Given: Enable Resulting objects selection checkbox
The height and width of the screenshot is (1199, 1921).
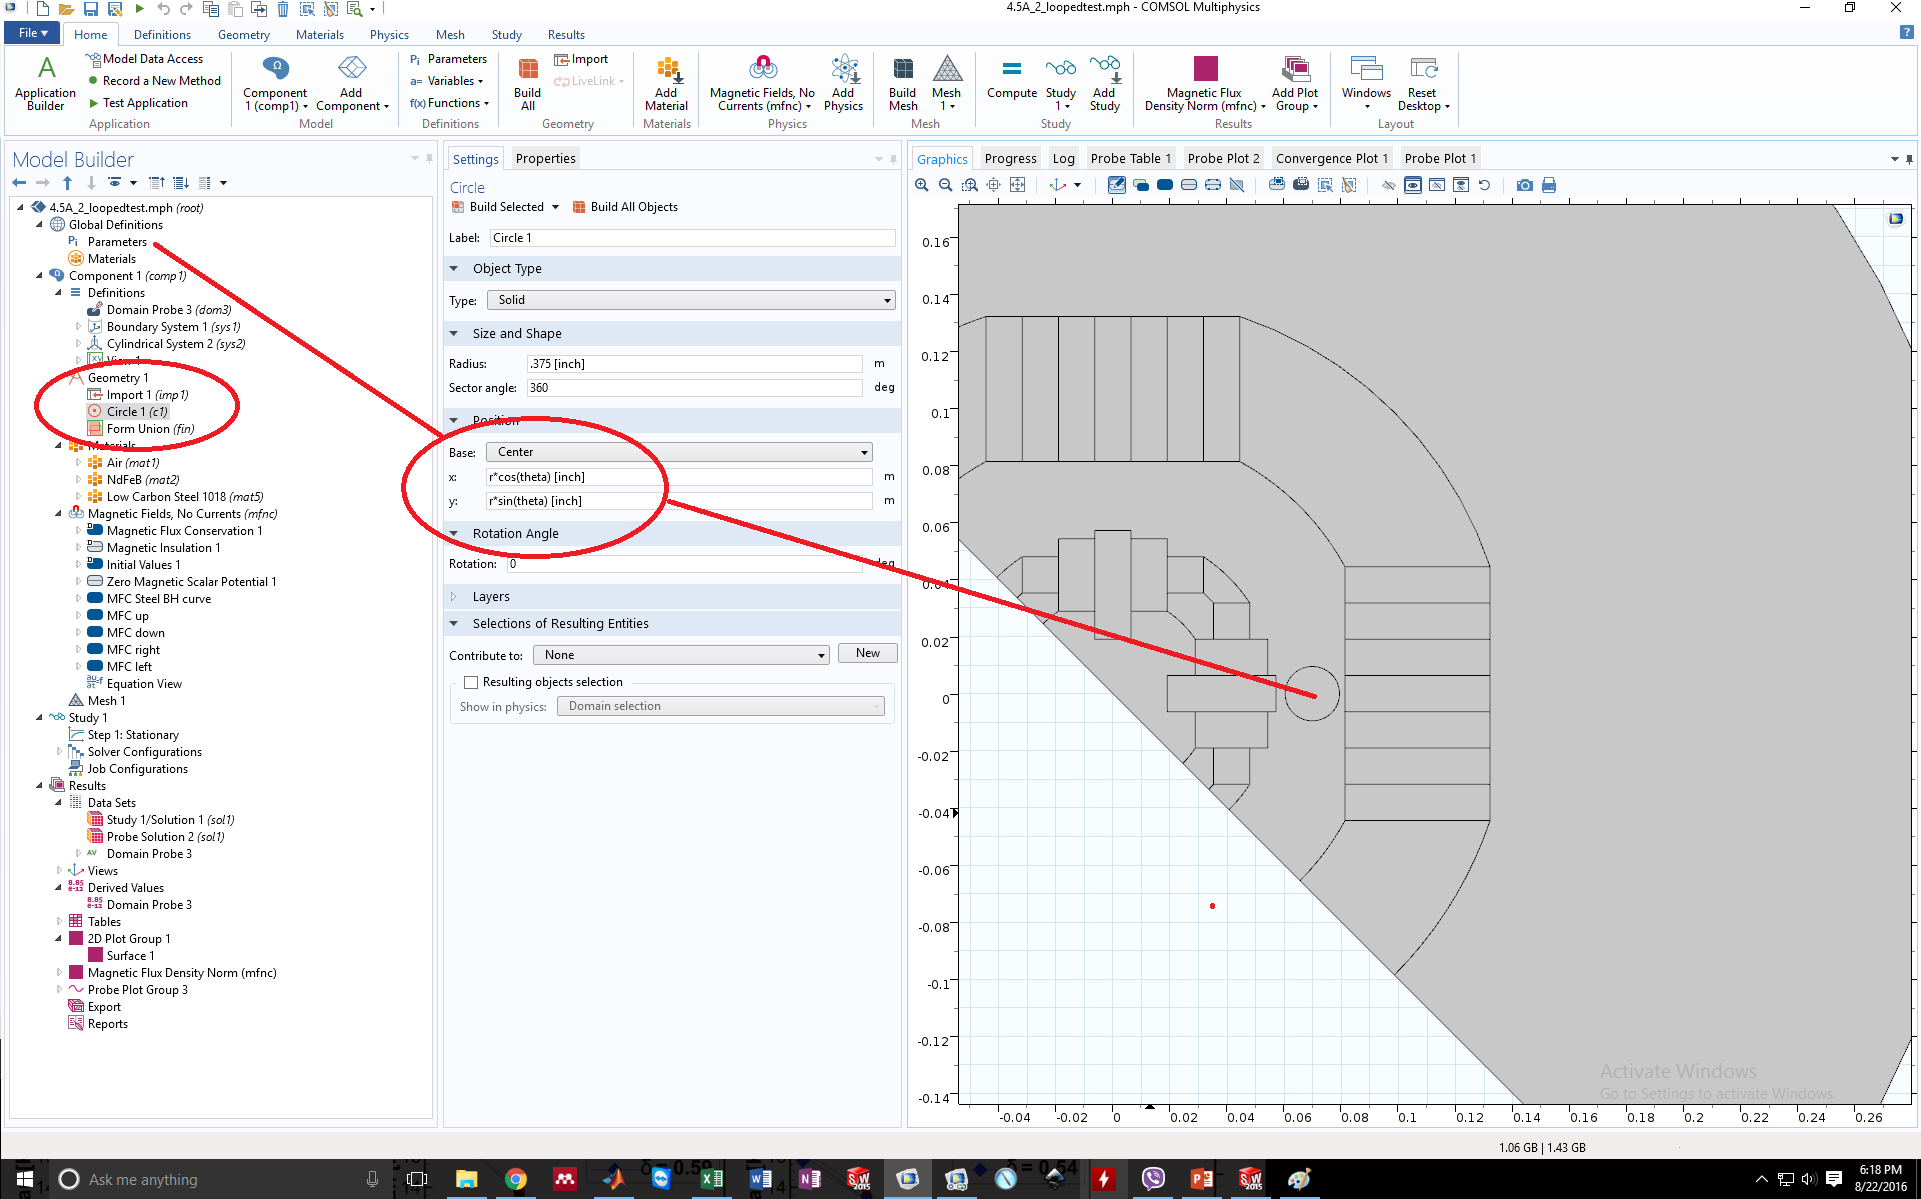Looking at the screenshot, I should click(x=471, y=682).
